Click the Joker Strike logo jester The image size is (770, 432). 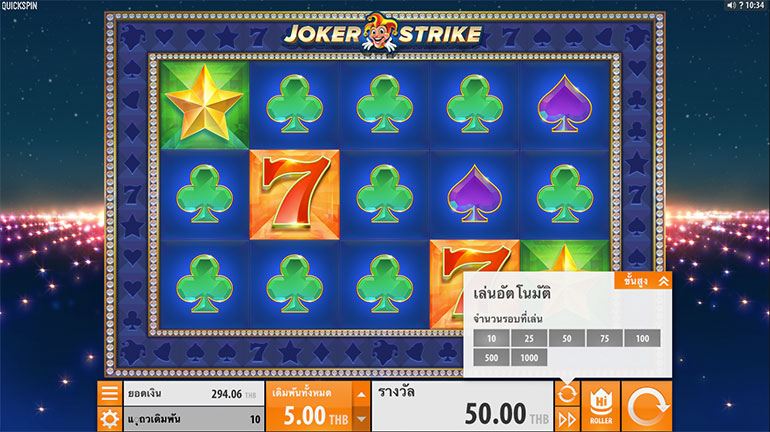[x=379, y=32]
